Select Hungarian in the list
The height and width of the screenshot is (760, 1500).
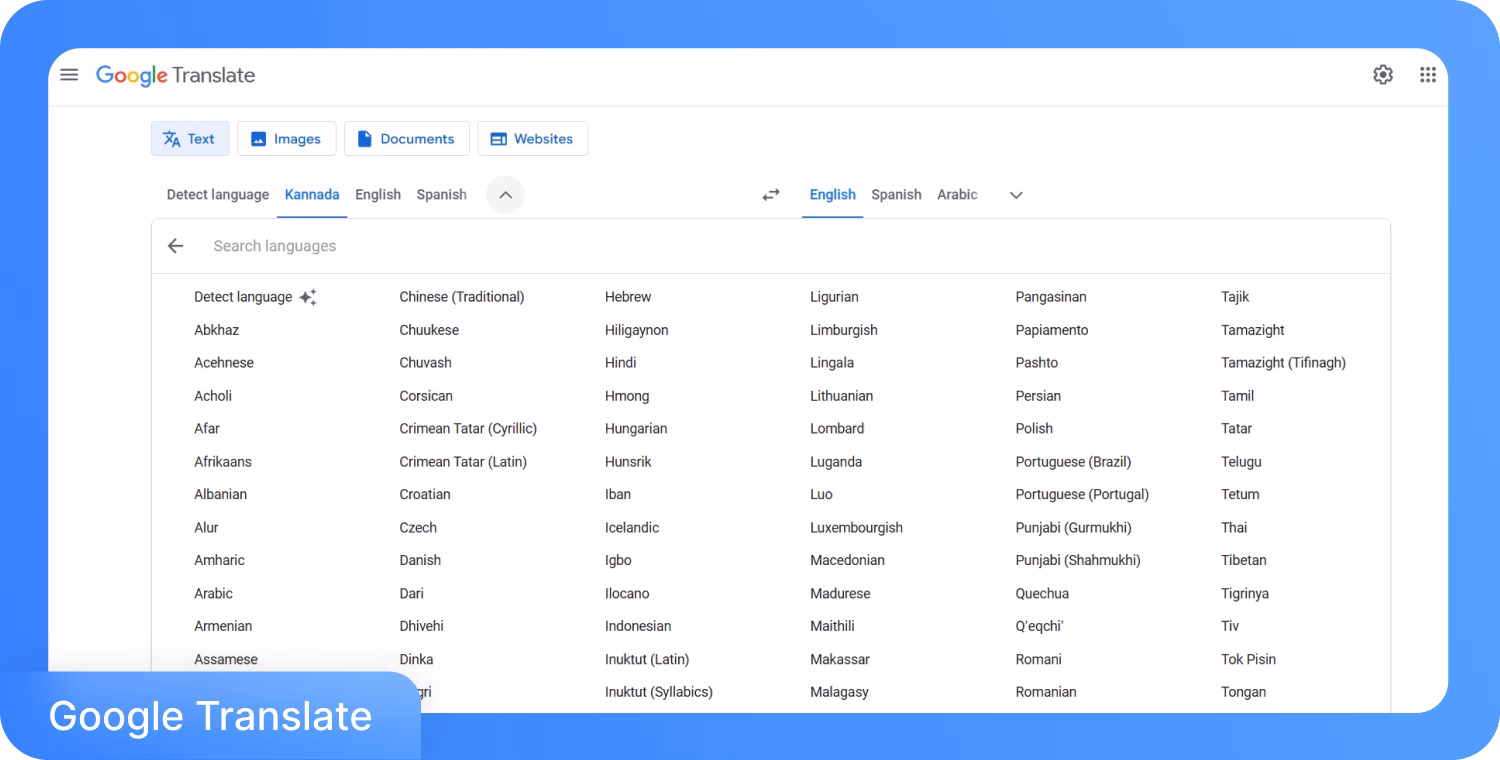pyautogui.click(x=636, y=429)
